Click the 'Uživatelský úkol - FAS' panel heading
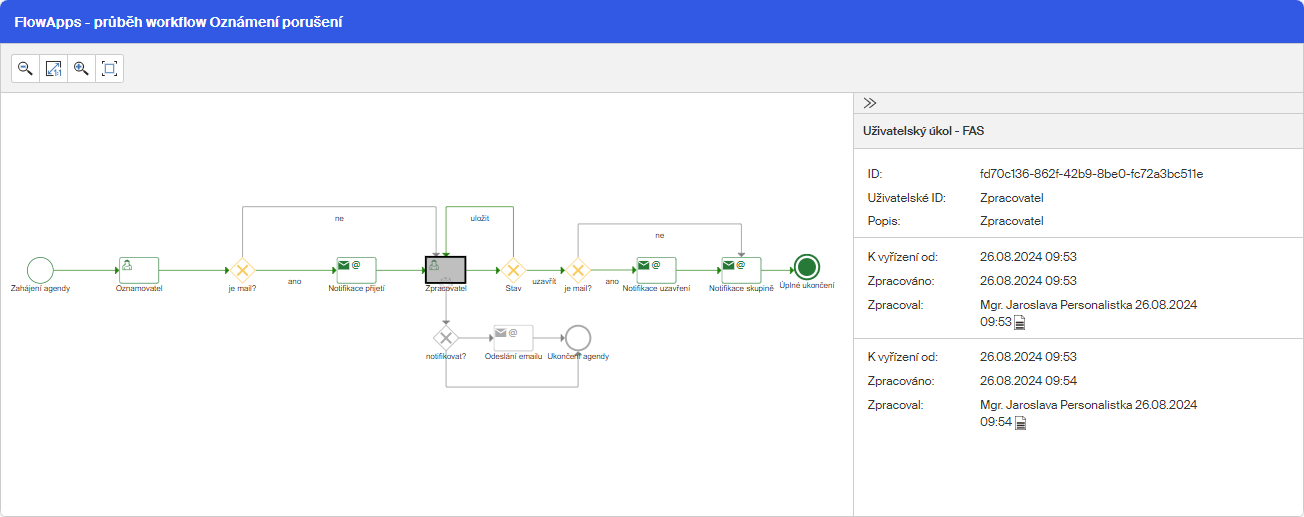1304x517 pixels. click(x=925, y=131)
